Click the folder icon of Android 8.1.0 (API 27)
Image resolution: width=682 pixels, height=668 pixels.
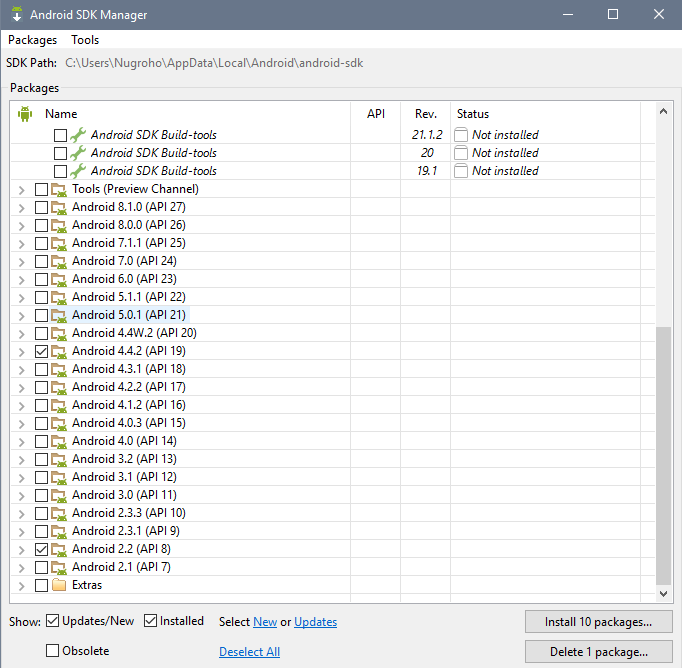click(59, 207)
